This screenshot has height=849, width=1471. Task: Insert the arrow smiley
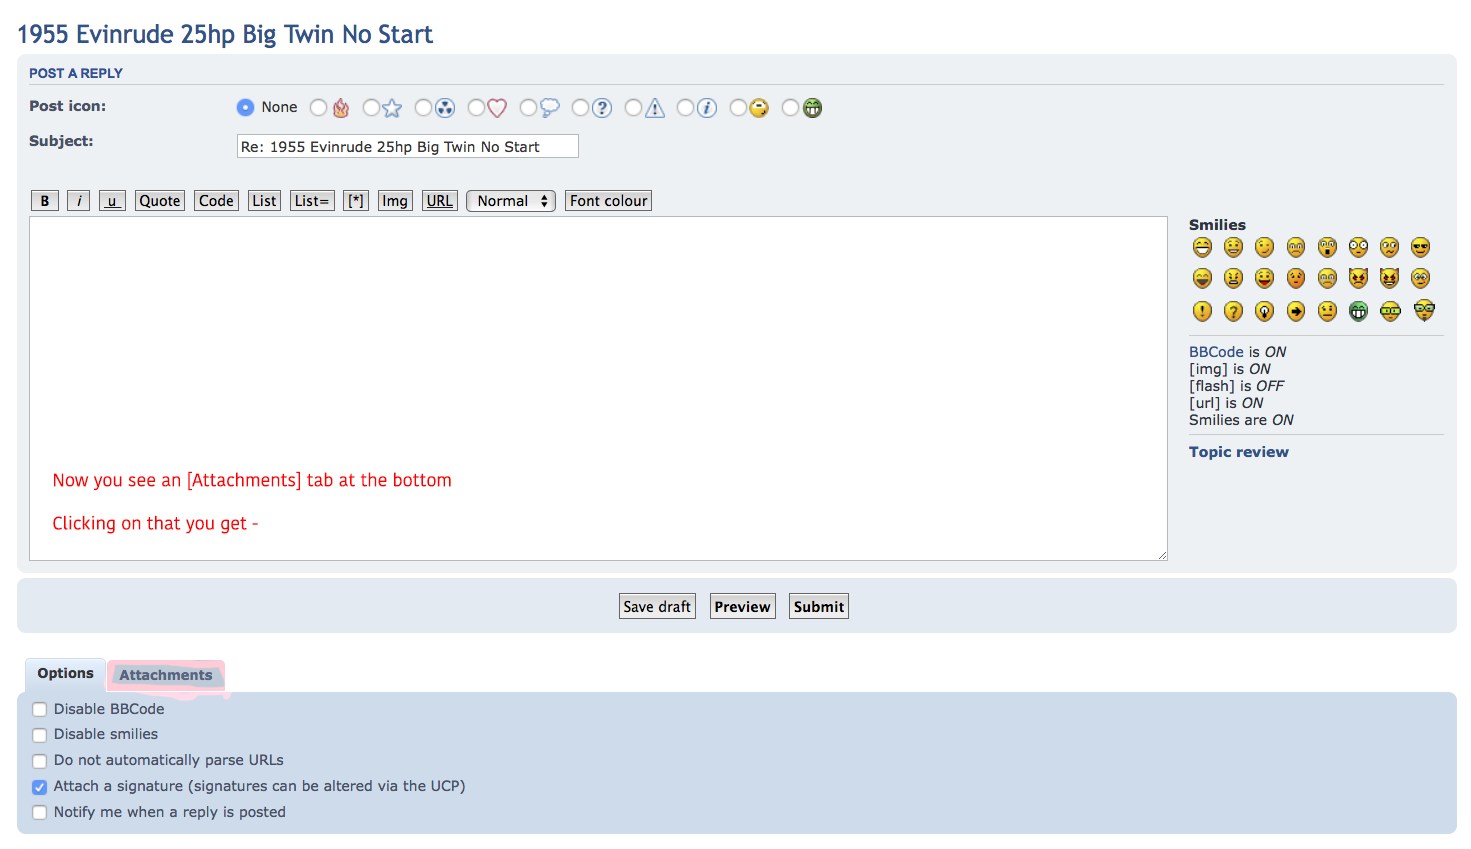pos(1296,311)
